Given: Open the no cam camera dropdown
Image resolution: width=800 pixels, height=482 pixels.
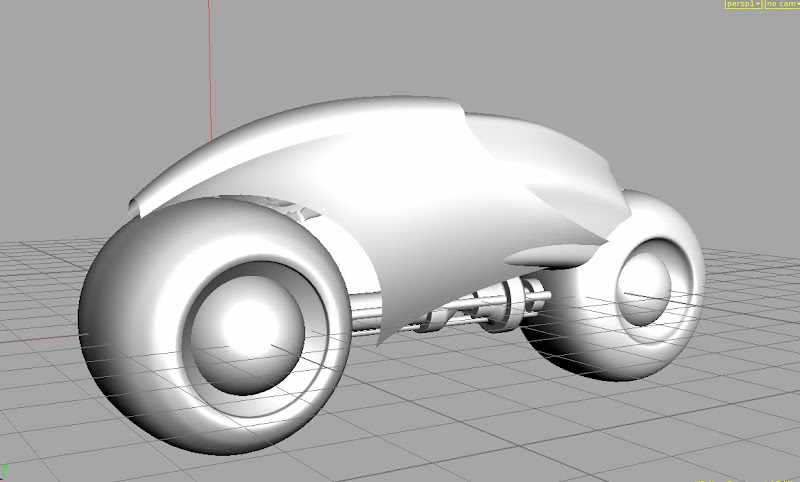Looking at the screenshot, I should [x=782, y=4].
